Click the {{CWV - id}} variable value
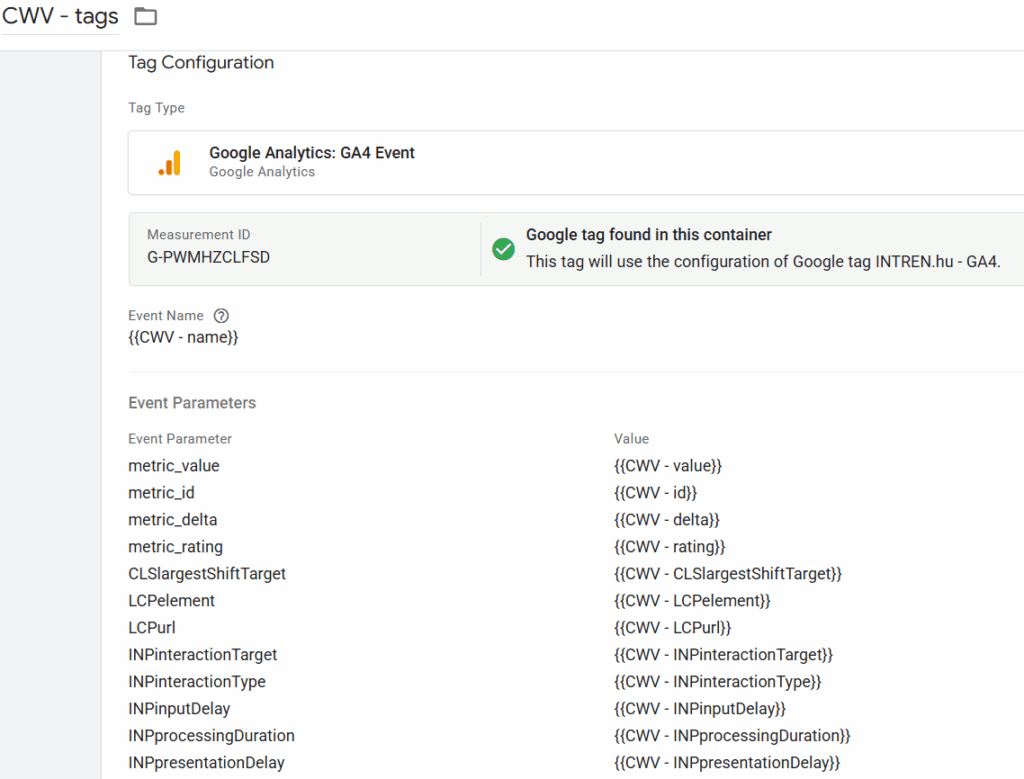This screenshot has height=779, width=1024. pos(655,493)
